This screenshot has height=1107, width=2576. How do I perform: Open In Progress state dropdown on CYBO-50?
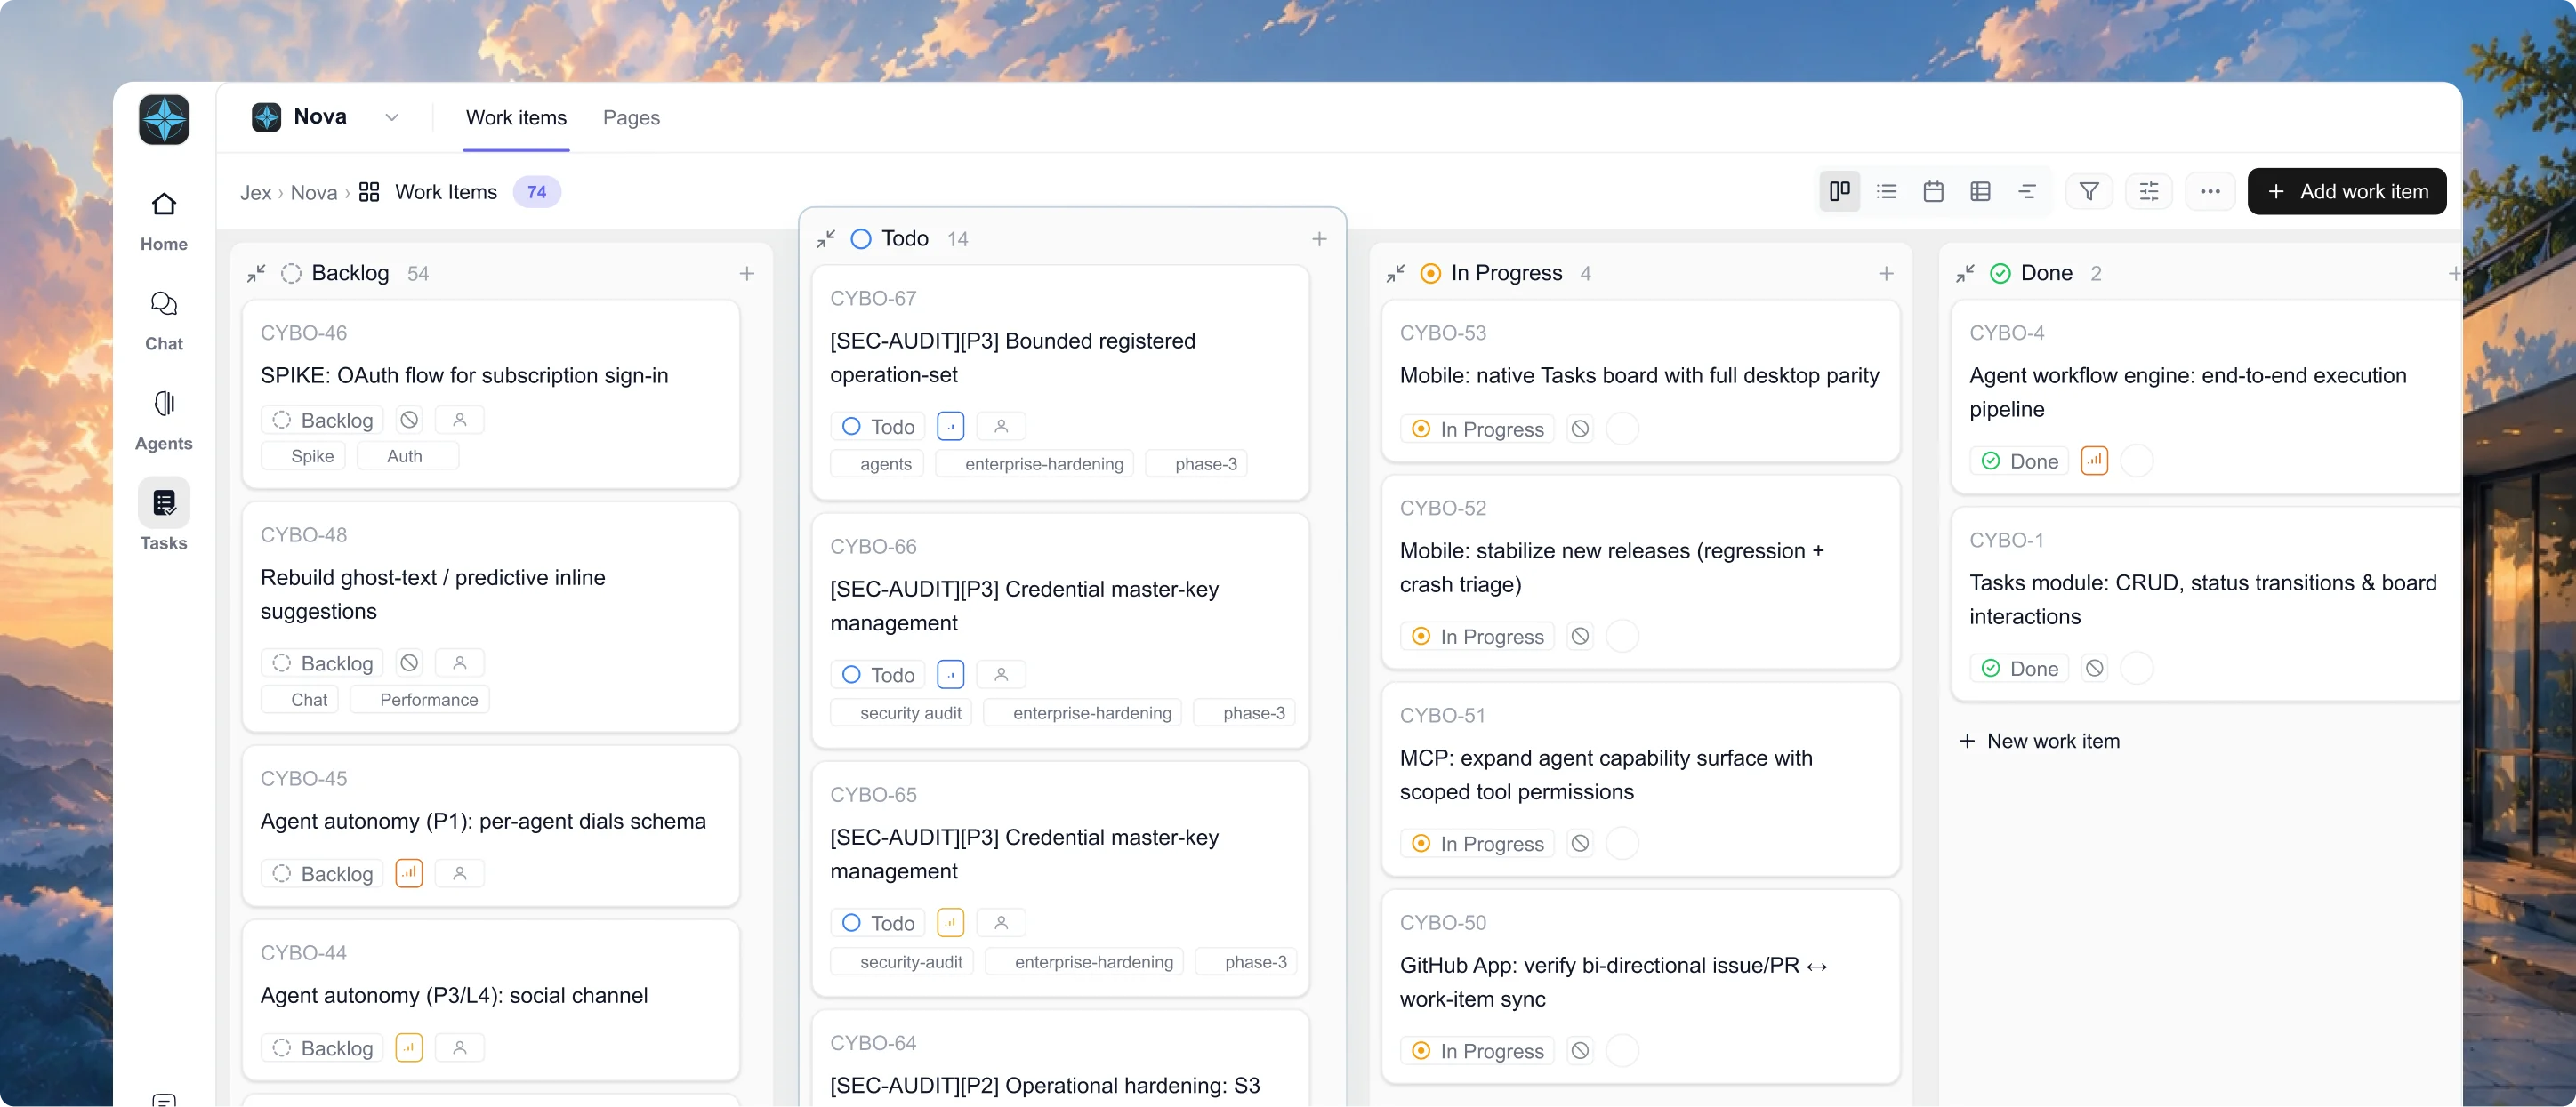click(1477, 1050)
